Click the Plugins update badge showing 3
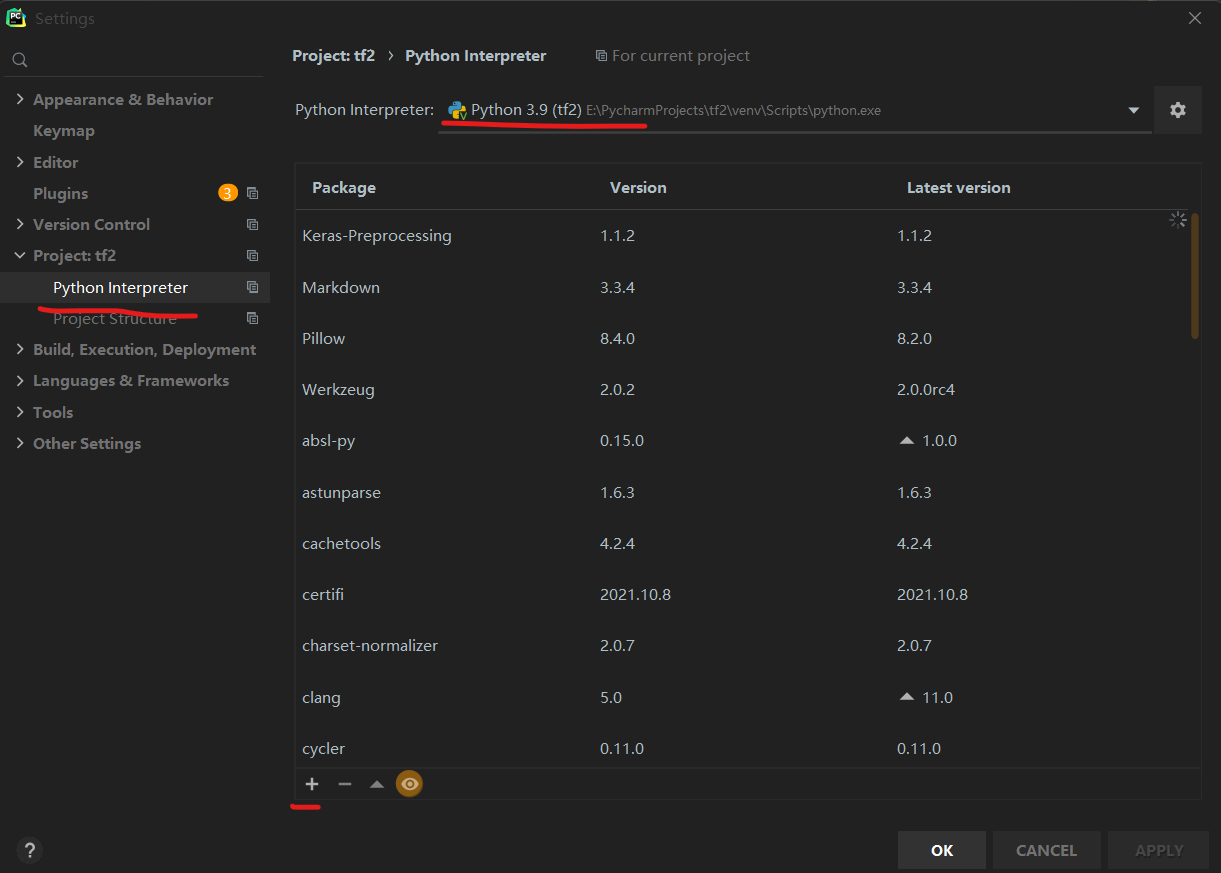This screenshot has width=1221, height=873. tap(228, 193)
